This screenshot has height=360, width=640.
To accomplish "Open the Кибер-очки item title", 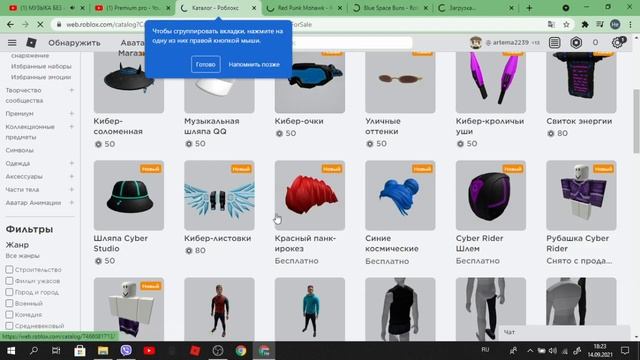I will [x=299, y=121].
